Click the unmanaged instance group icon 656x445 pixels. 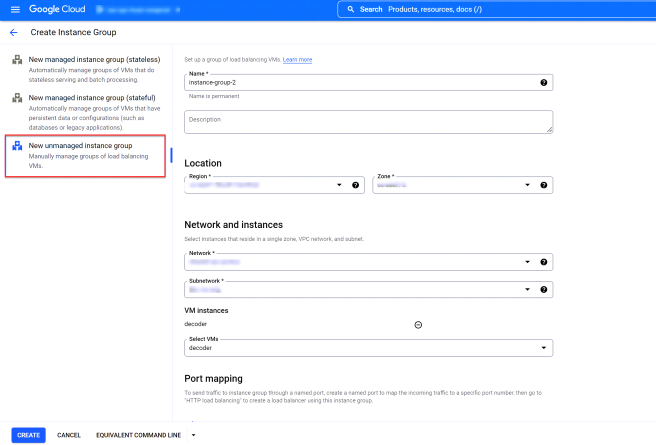(x=17, y=146)
